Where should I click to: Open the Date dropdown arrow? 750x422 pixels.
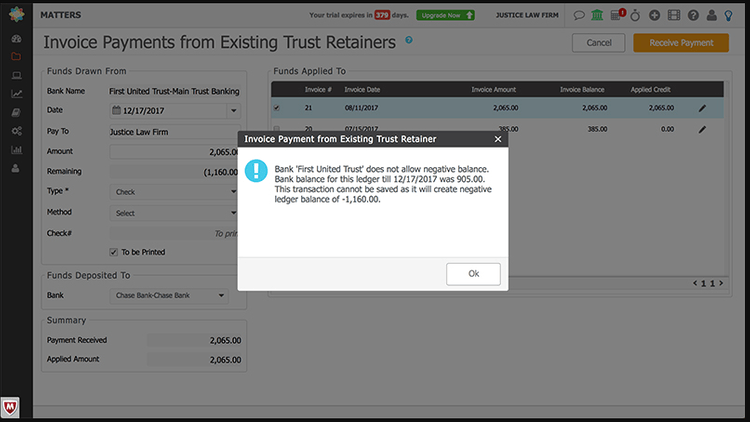point(233,111)
